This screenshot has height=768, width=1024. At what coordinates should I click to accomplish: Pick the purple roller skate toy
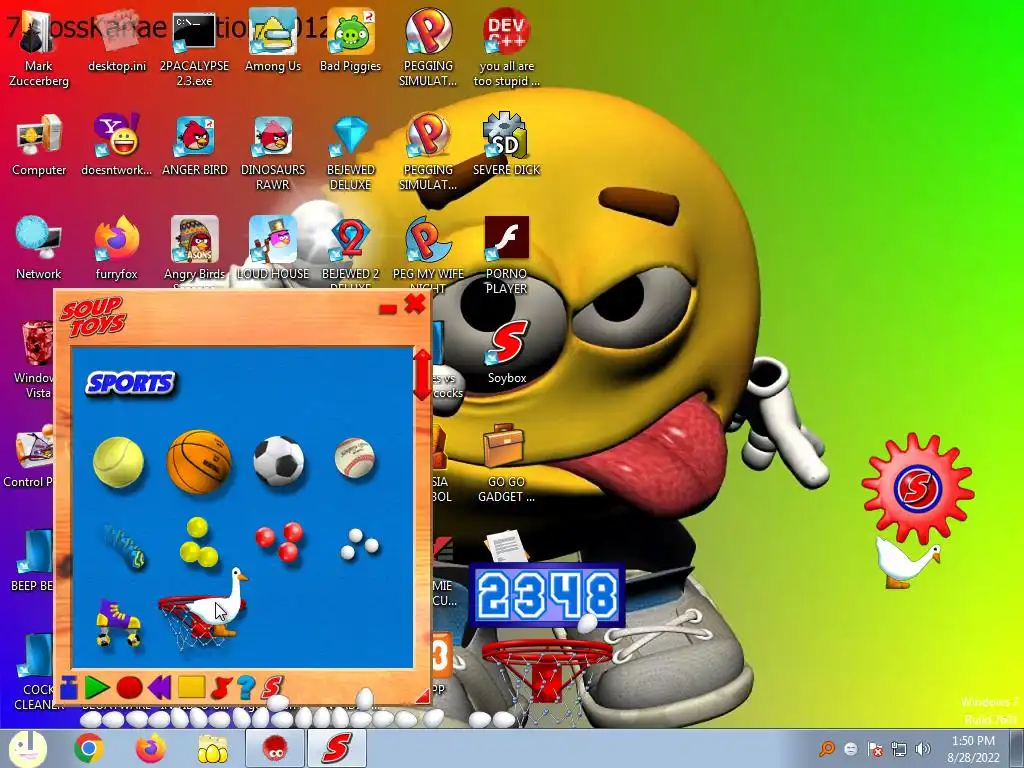(118, 622)
